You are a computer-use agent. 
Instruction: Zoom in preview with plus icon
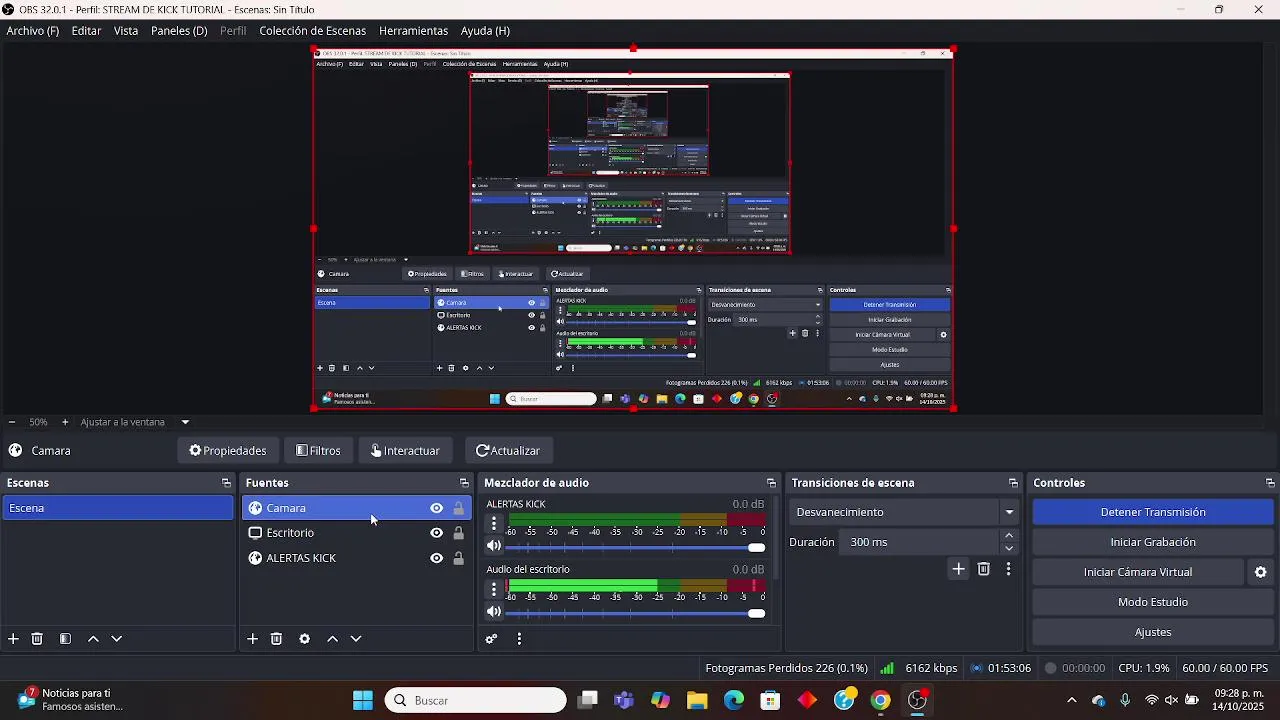[x=65, y=422]
